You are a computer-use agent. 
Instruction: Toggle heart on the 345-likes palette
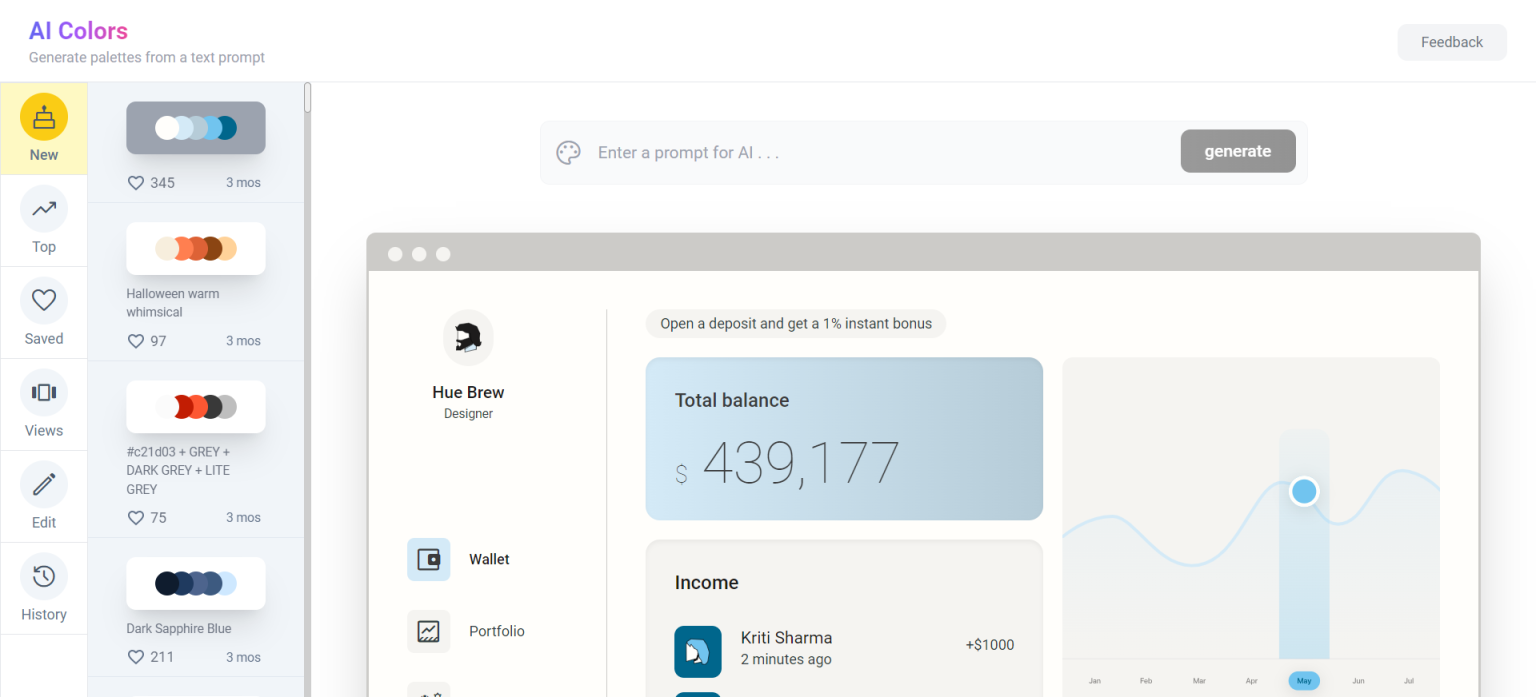coord(136,183)
